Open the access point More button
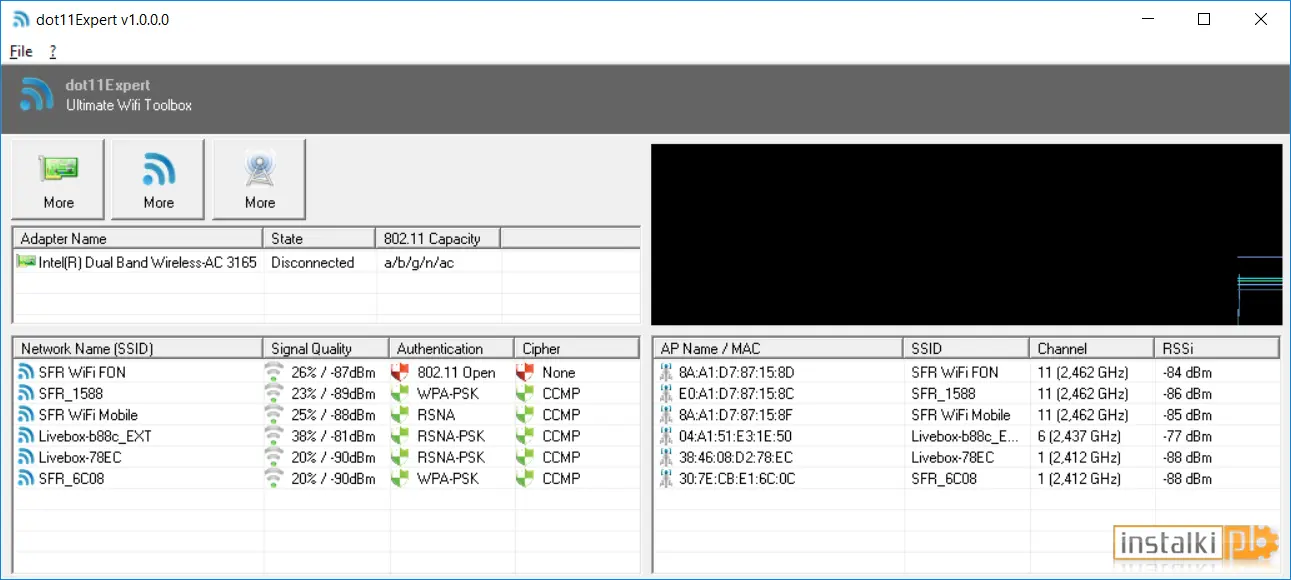1291x580 pixels. click(259, 180)
